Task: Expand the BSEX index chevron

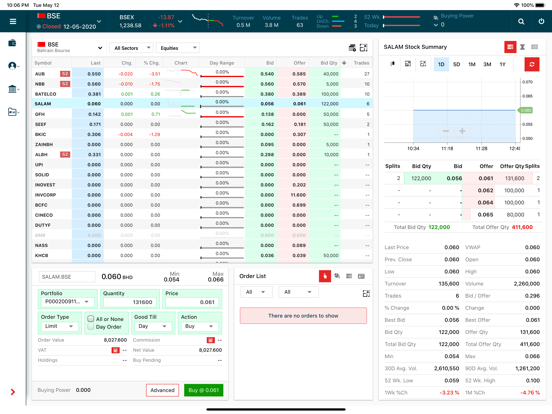Action: pos(180,21)
